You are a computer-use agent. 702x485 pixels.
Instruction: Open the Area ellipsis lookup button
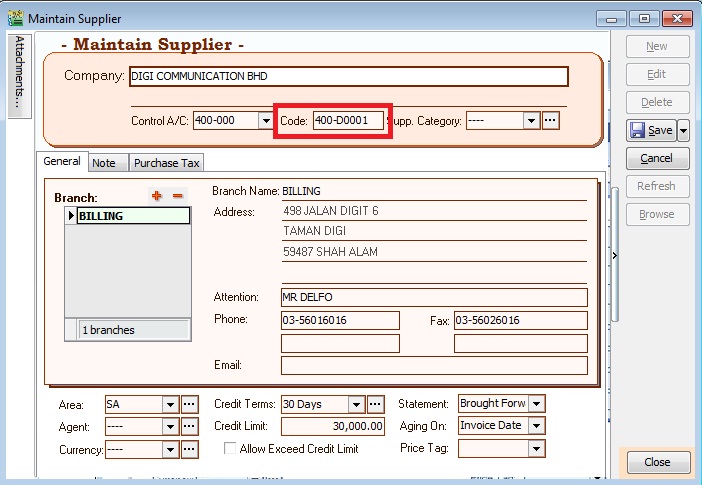pos(189,404)
